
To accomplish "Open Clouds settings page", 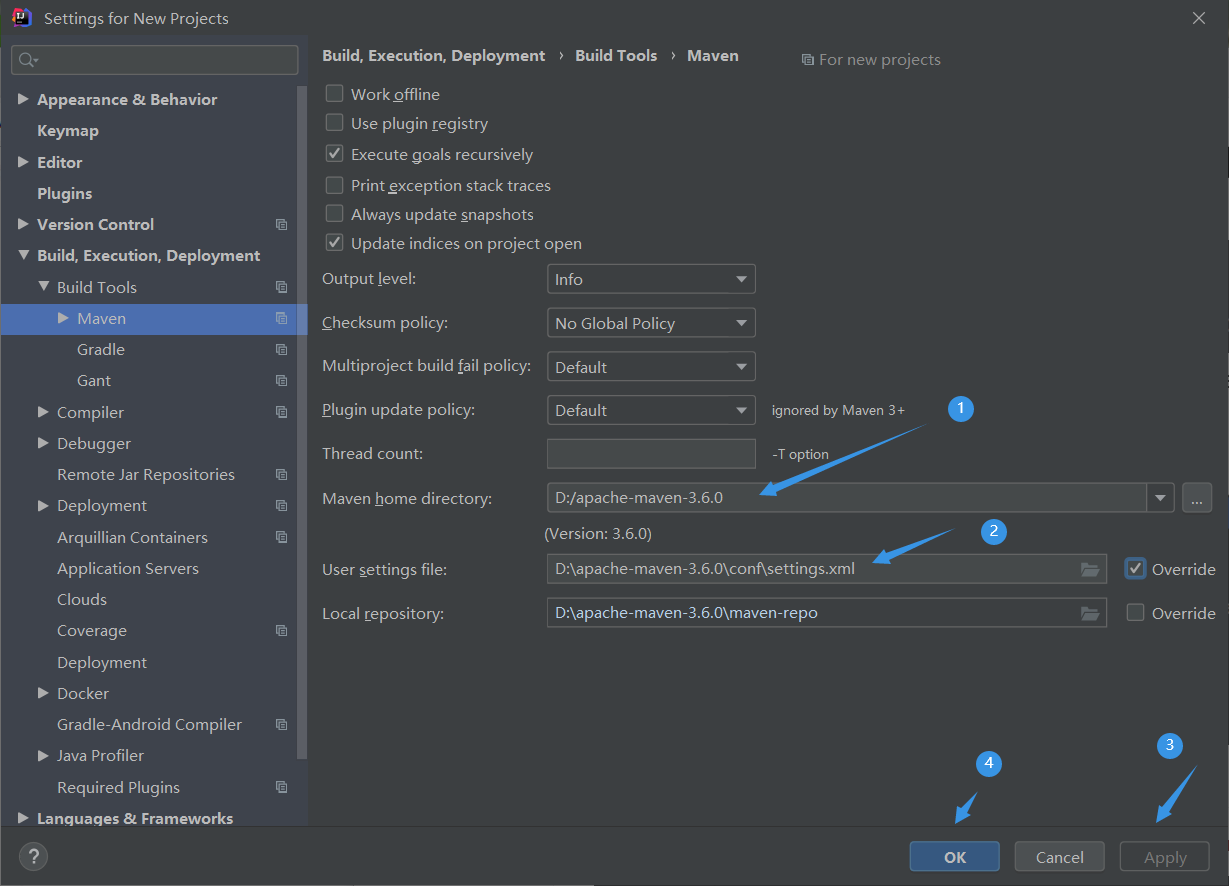I will [82, 600].
